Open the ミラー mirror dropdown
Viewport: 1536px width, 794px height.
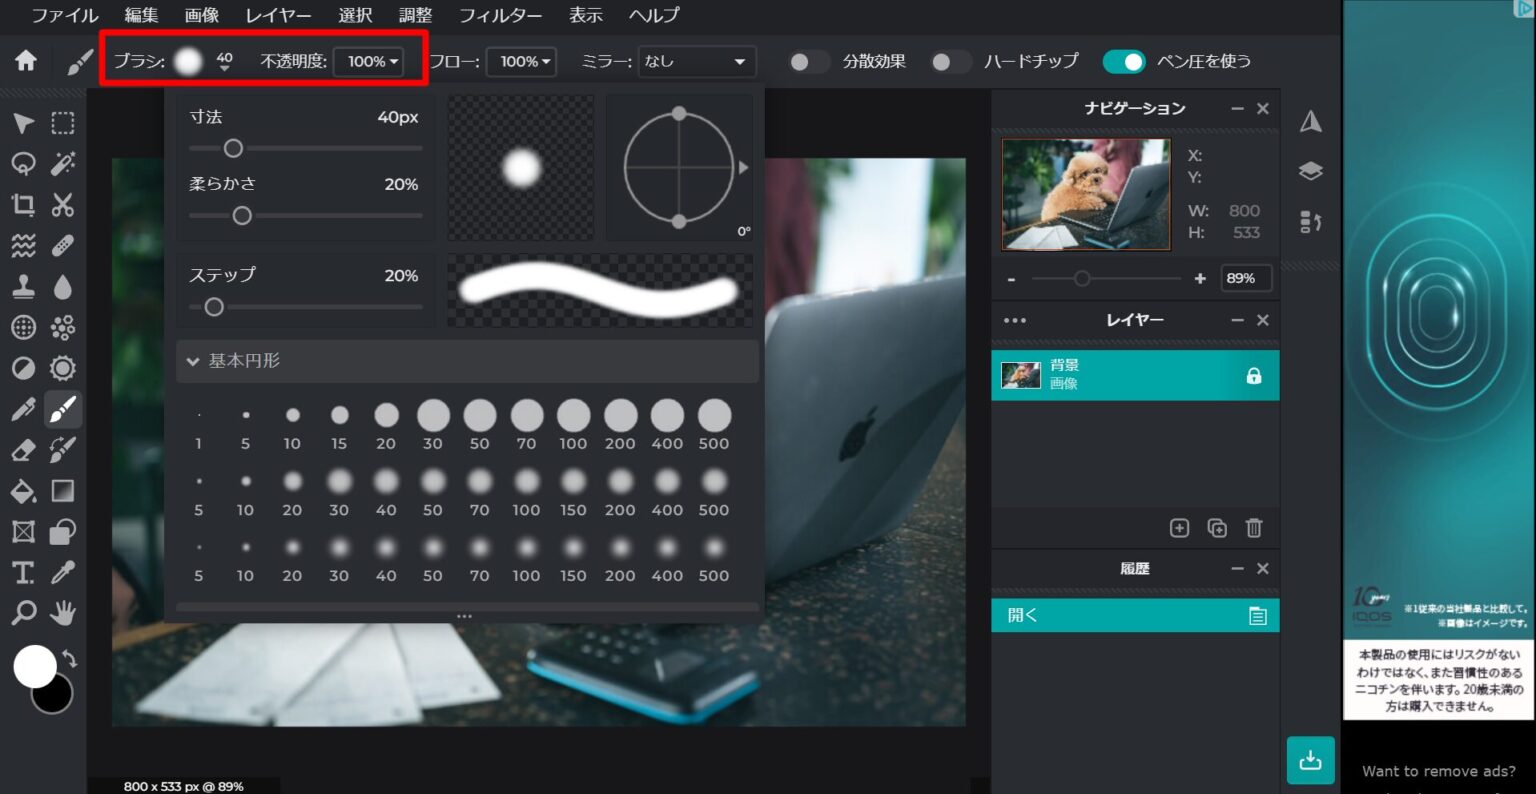coord(696,61)
